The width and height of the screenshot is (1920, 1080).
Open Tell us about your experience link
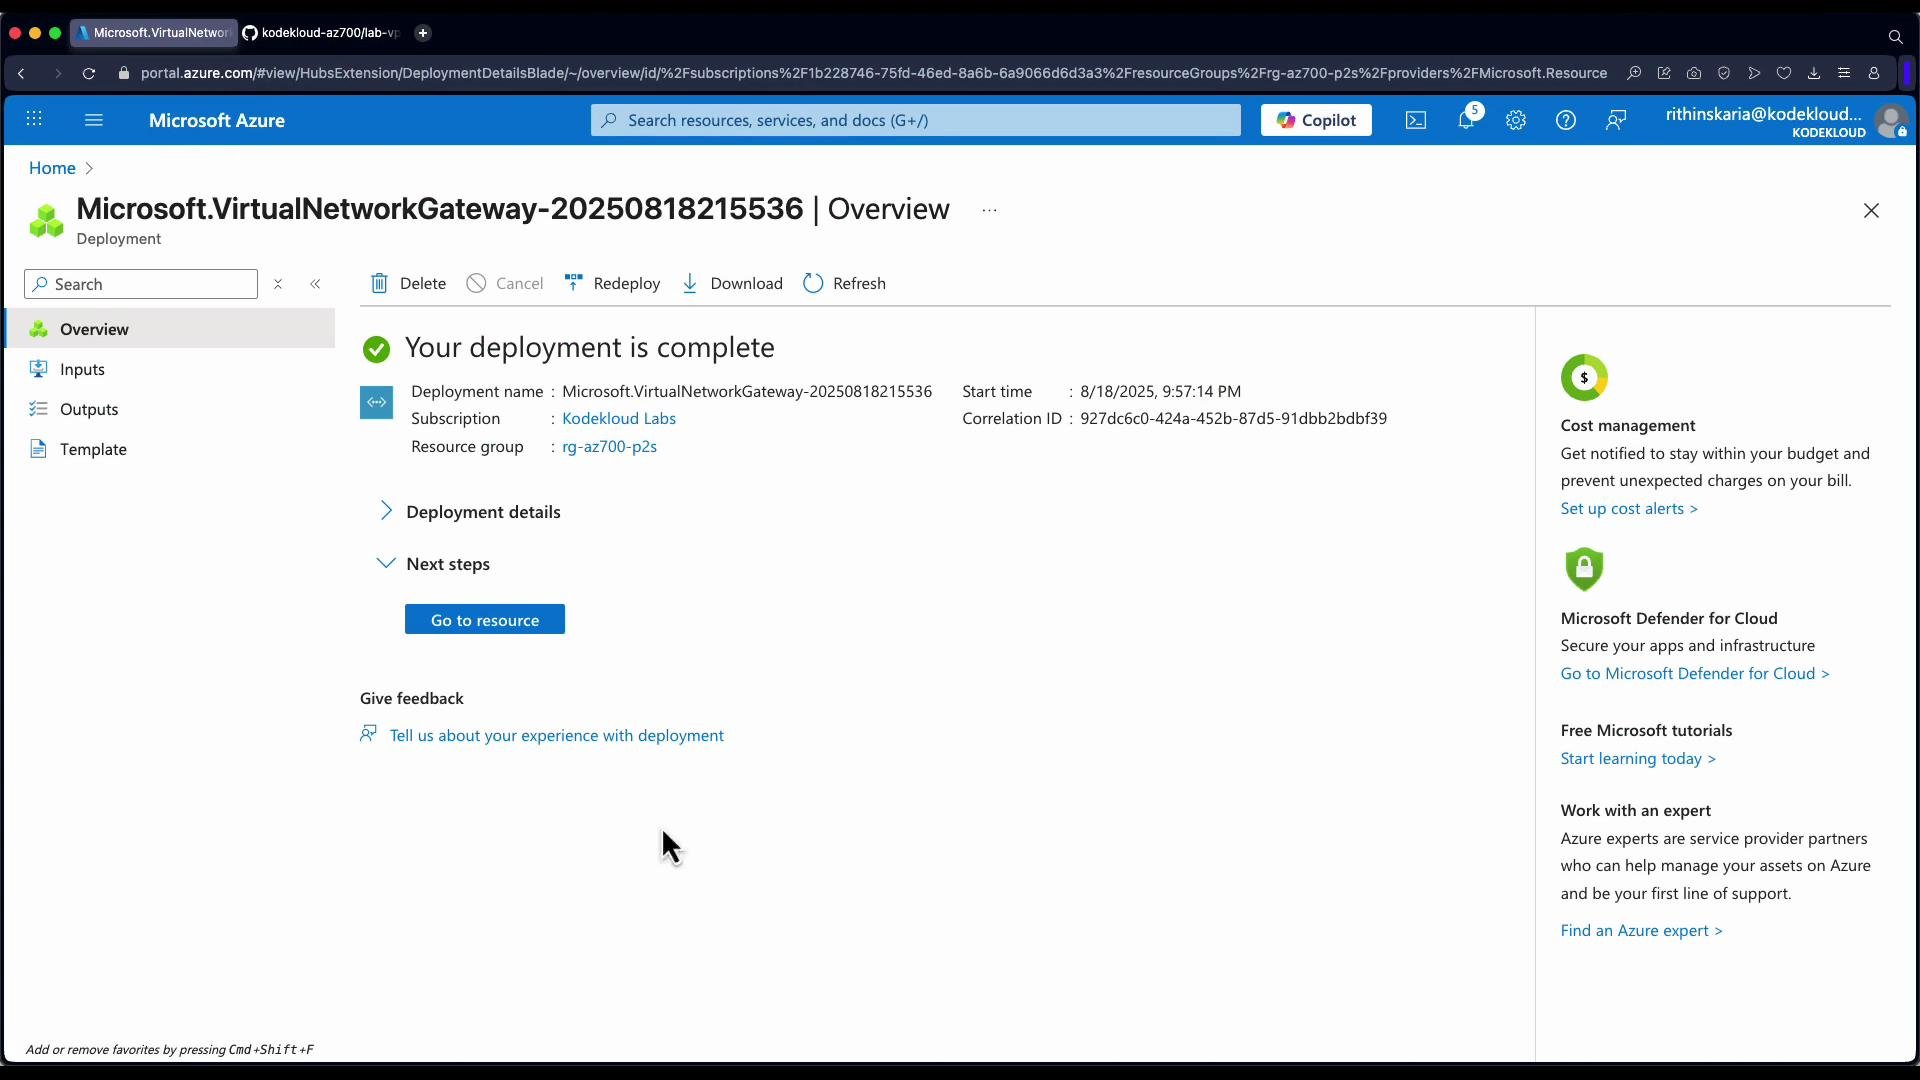[x=557, y=735]
